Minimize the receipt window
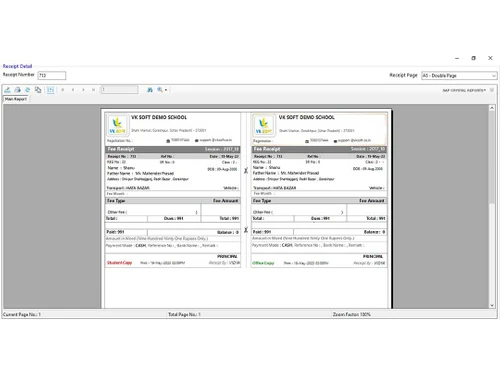Screen dimensions: 500x375 [x=457, y=58]
